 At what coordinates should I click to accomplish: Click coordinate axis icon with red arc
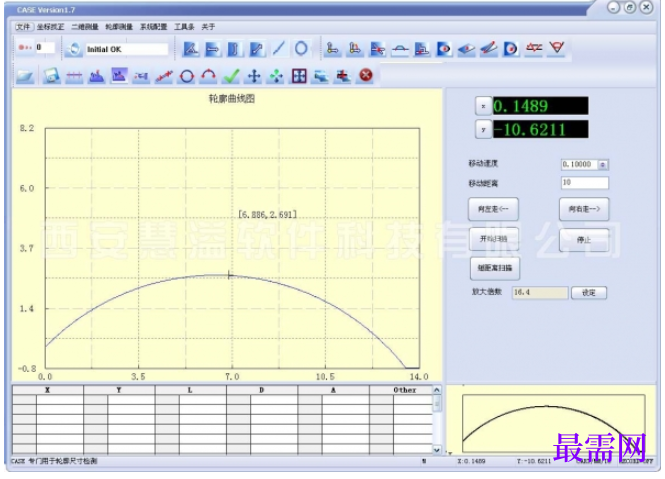tap(355, 49)
